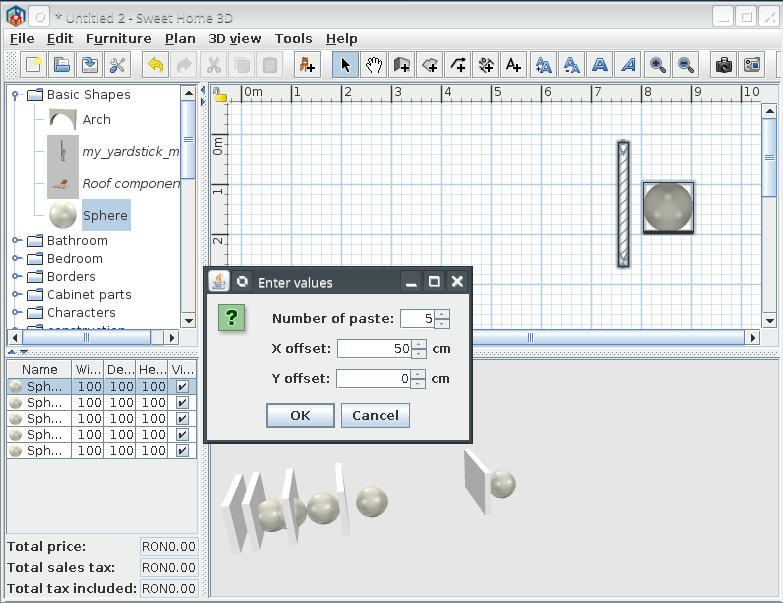Click the Save home icon
783x603 pixels.
90,65
